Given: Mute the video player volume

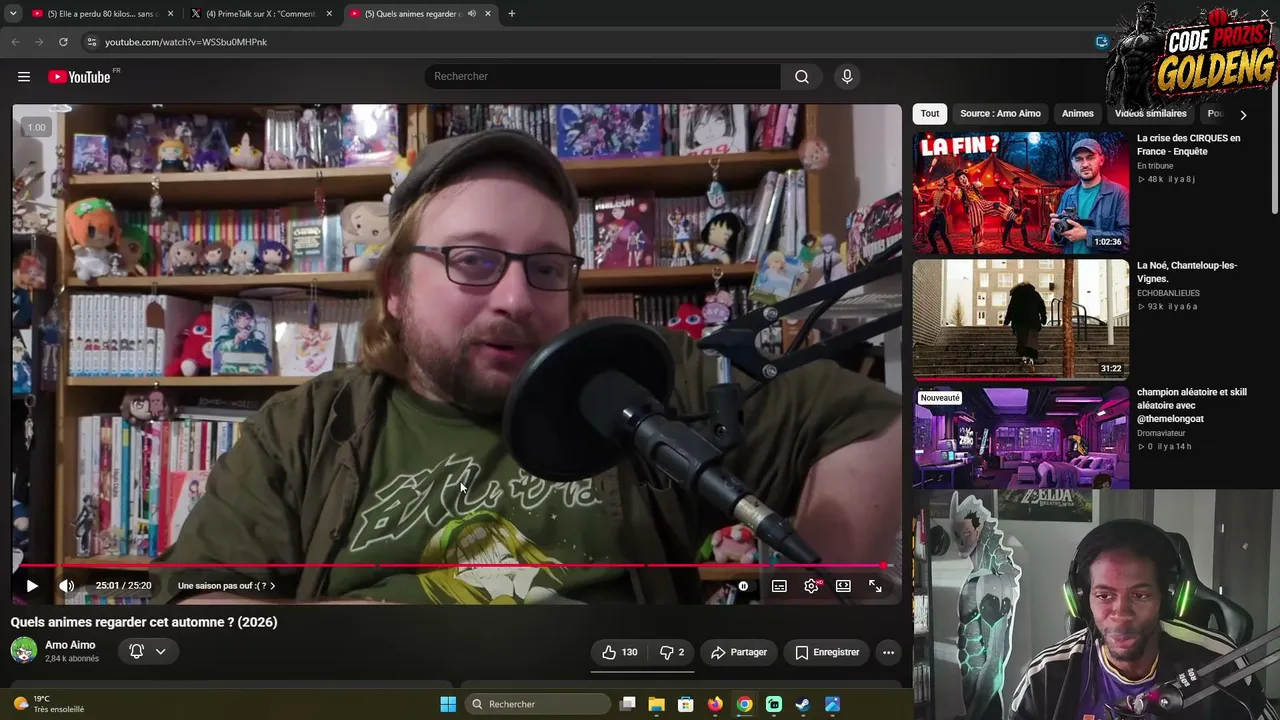Looking at the screenshot, I should coord(66,586).
